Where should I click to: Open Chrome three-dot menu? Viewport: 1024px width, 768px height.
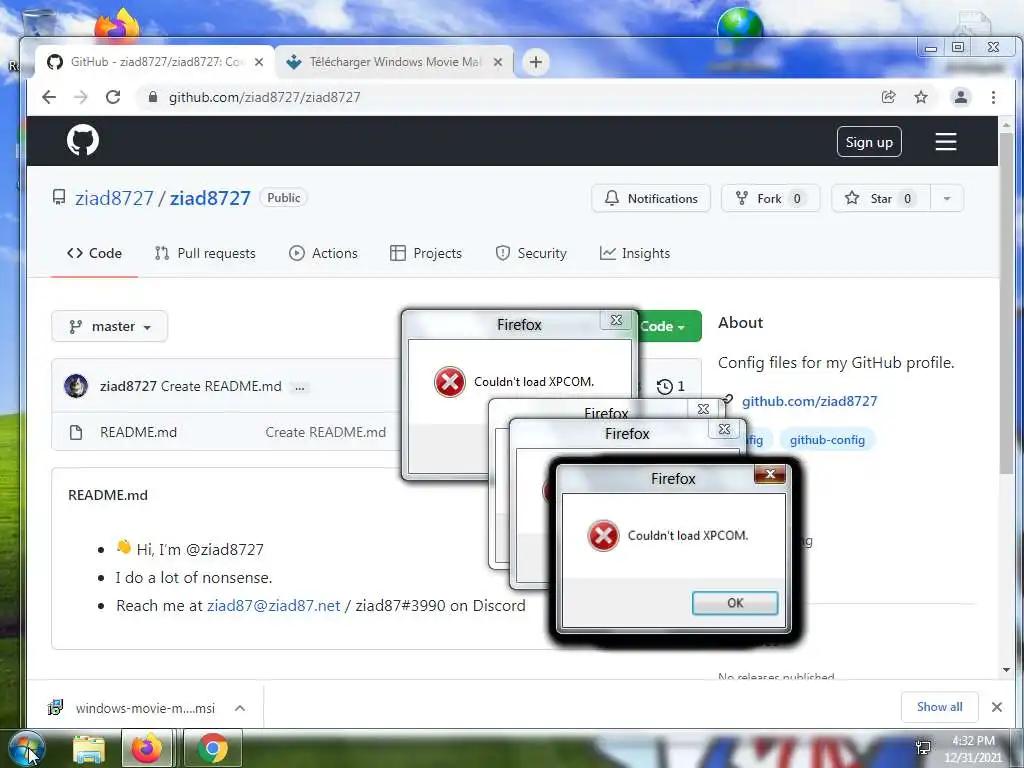[993, 97]
